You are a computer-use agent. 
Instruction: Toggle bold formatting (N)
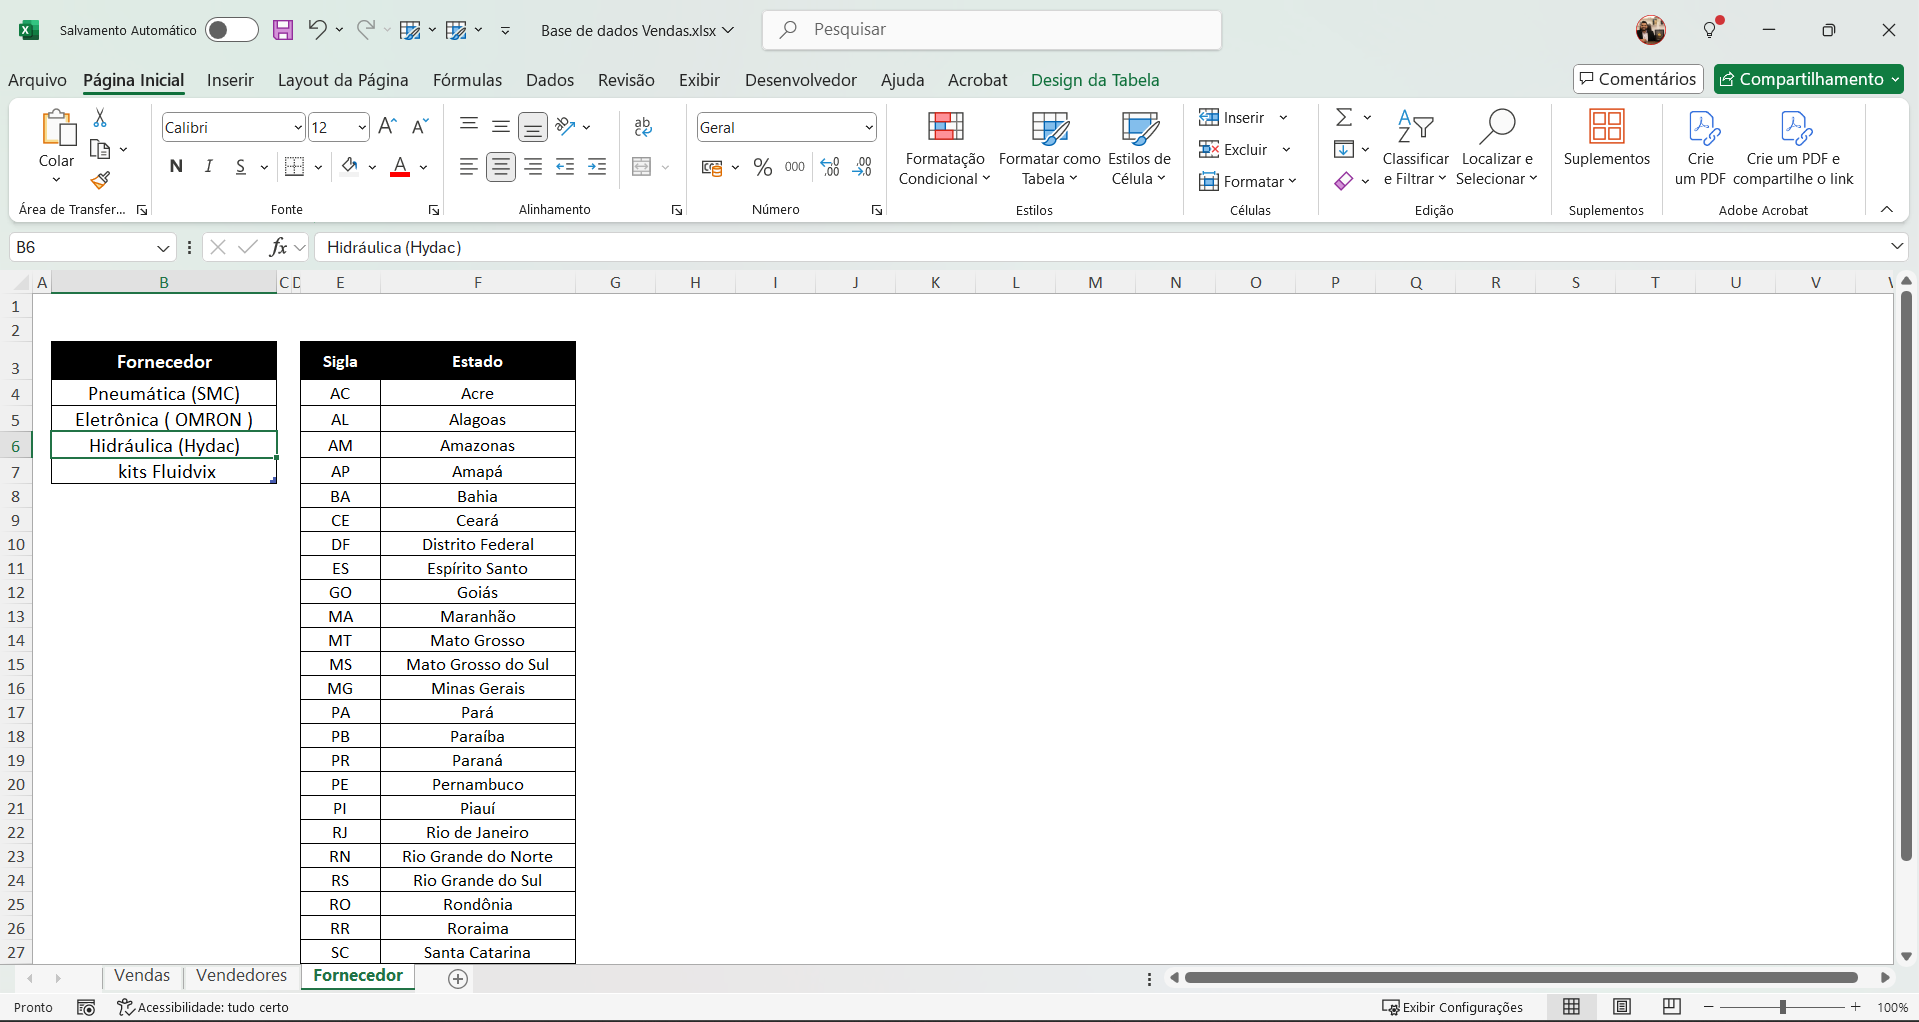click(x=176, y=167)
